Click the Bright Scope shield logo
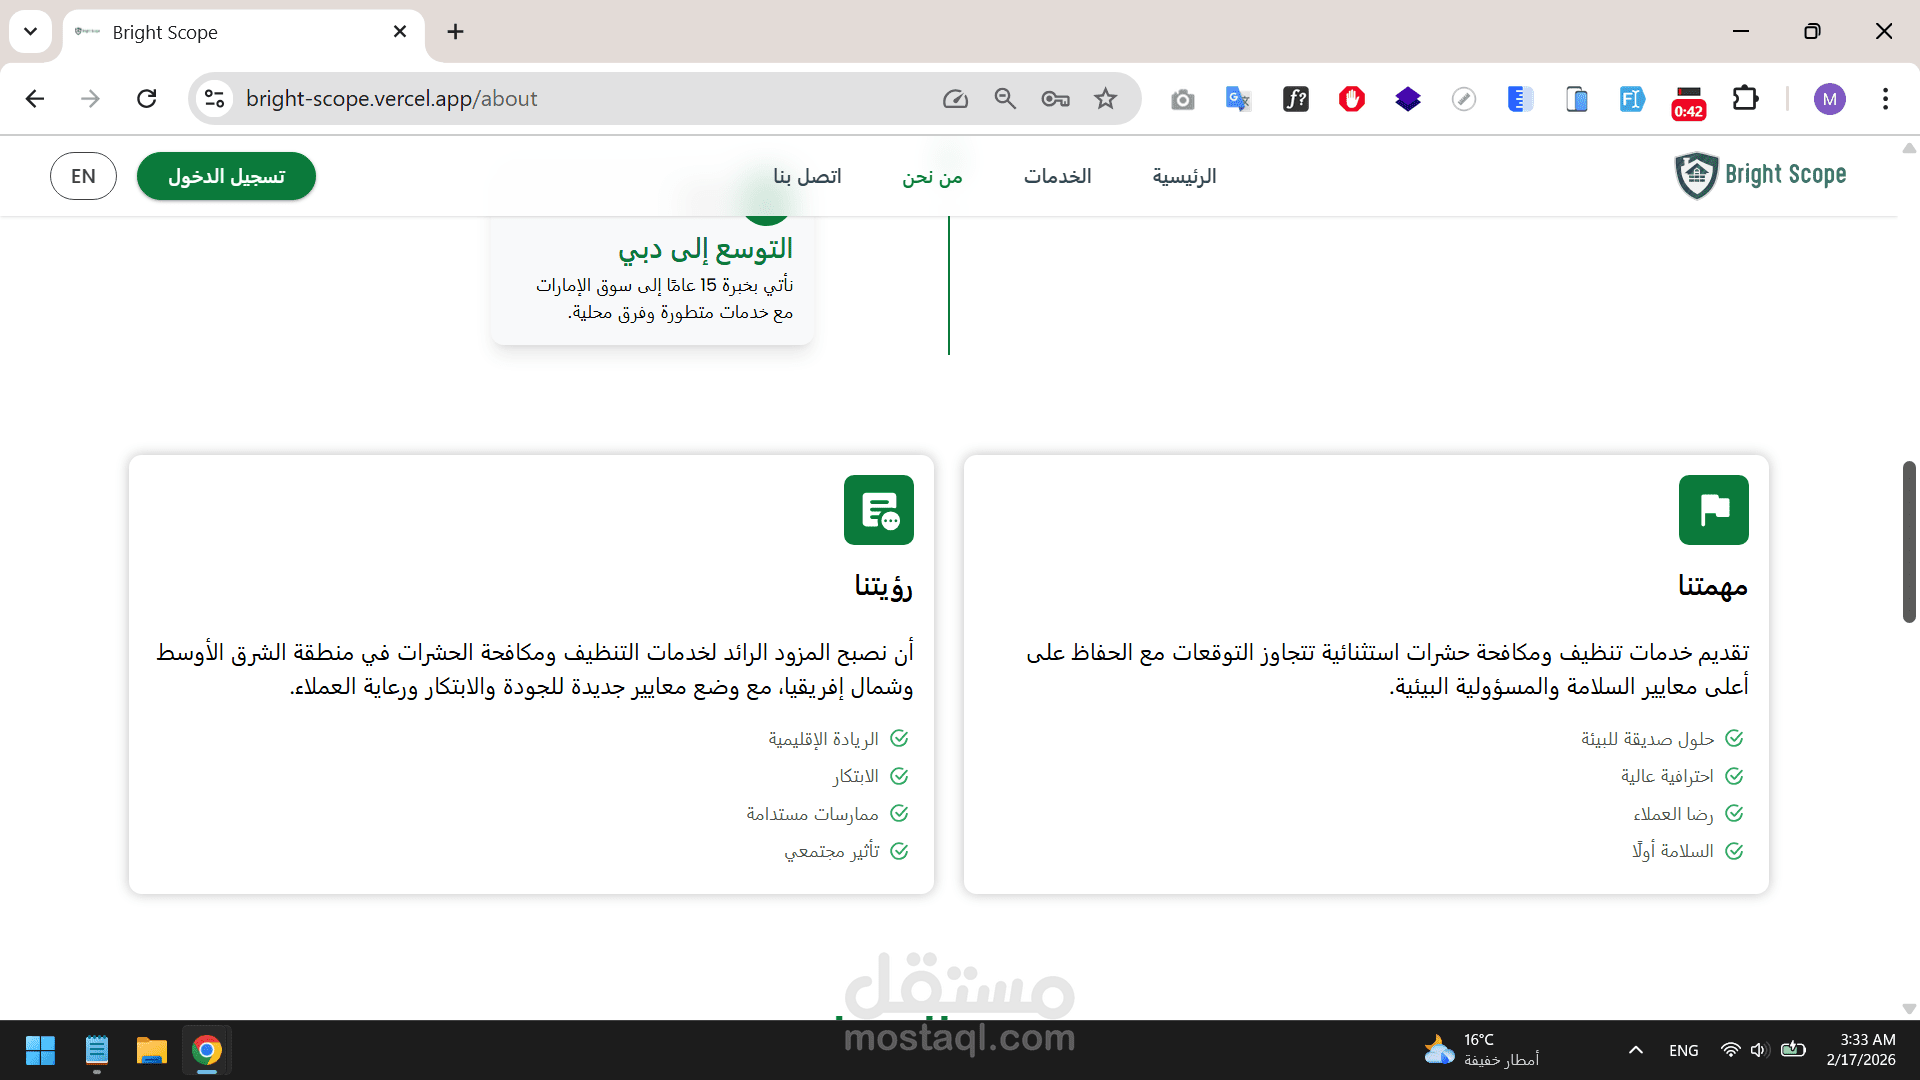Image resolution: width=1920 pixels, height=1080 pixels. point(1696,176)
